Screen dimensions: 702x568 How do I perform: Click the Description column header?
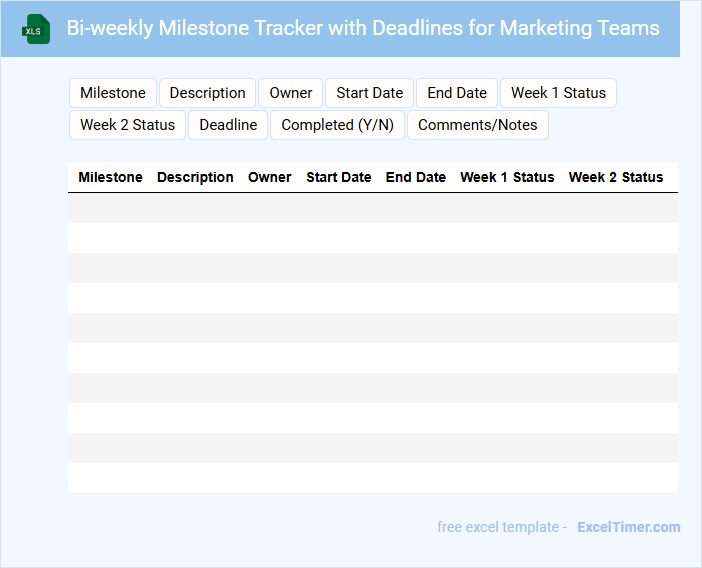coord(195,177)
